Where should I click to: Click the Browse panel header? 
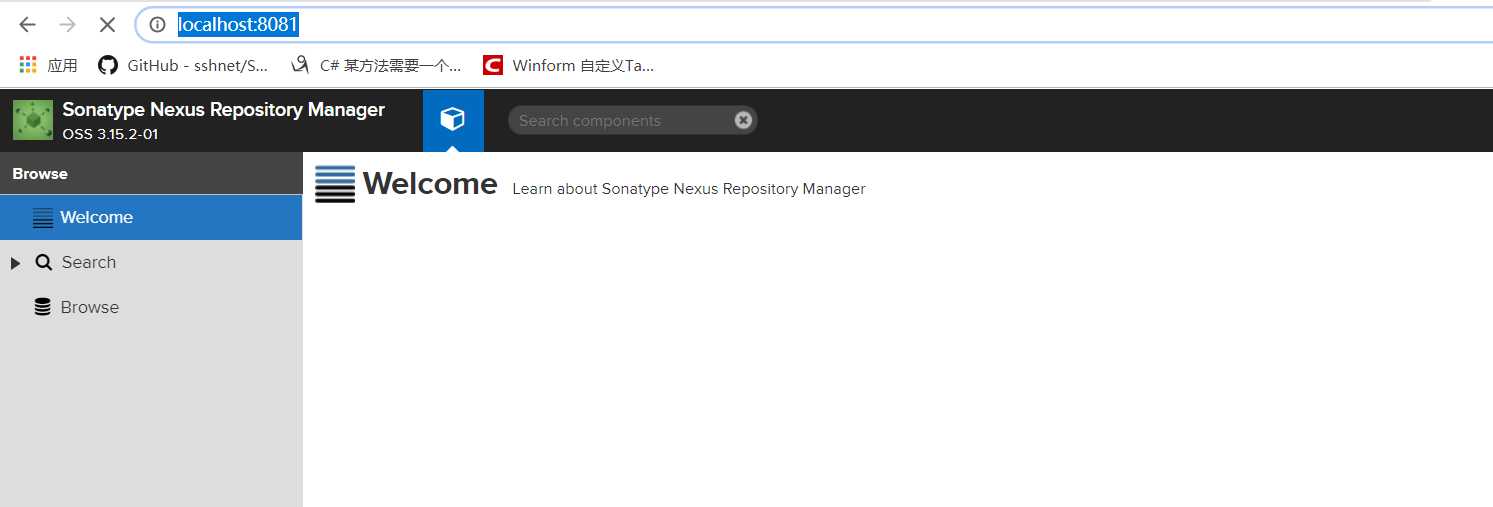151,173
